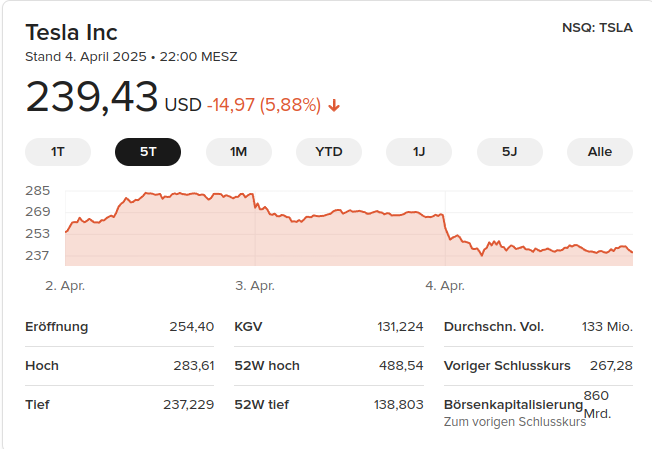Image resolution: width=652 pixels, height=449 pixels.
Task: Click the KGV row label
Action: point(248,327)
